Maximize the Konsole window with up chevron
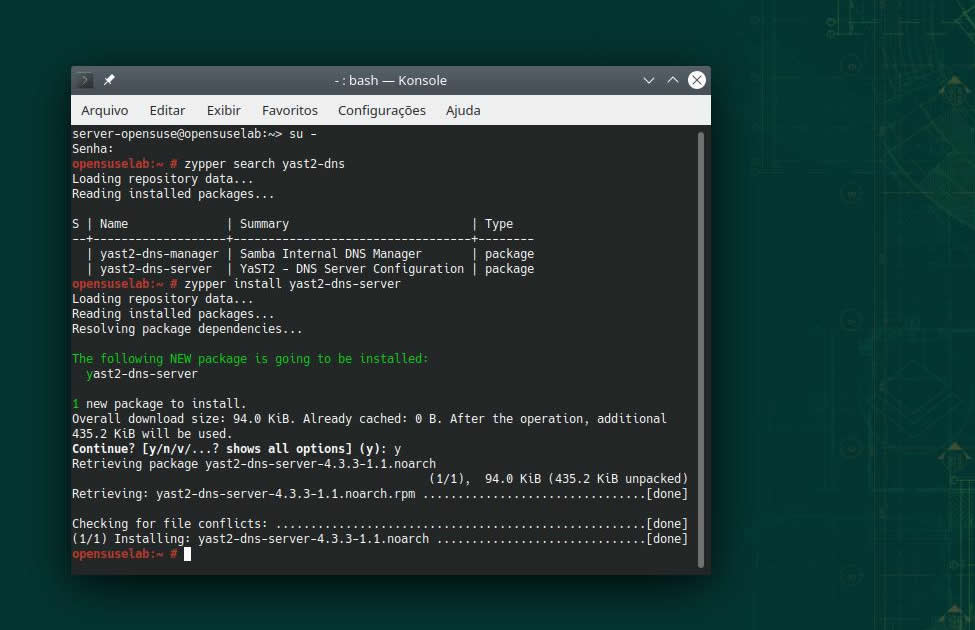Viewport: 975px width, 630px height. (673, 80)
